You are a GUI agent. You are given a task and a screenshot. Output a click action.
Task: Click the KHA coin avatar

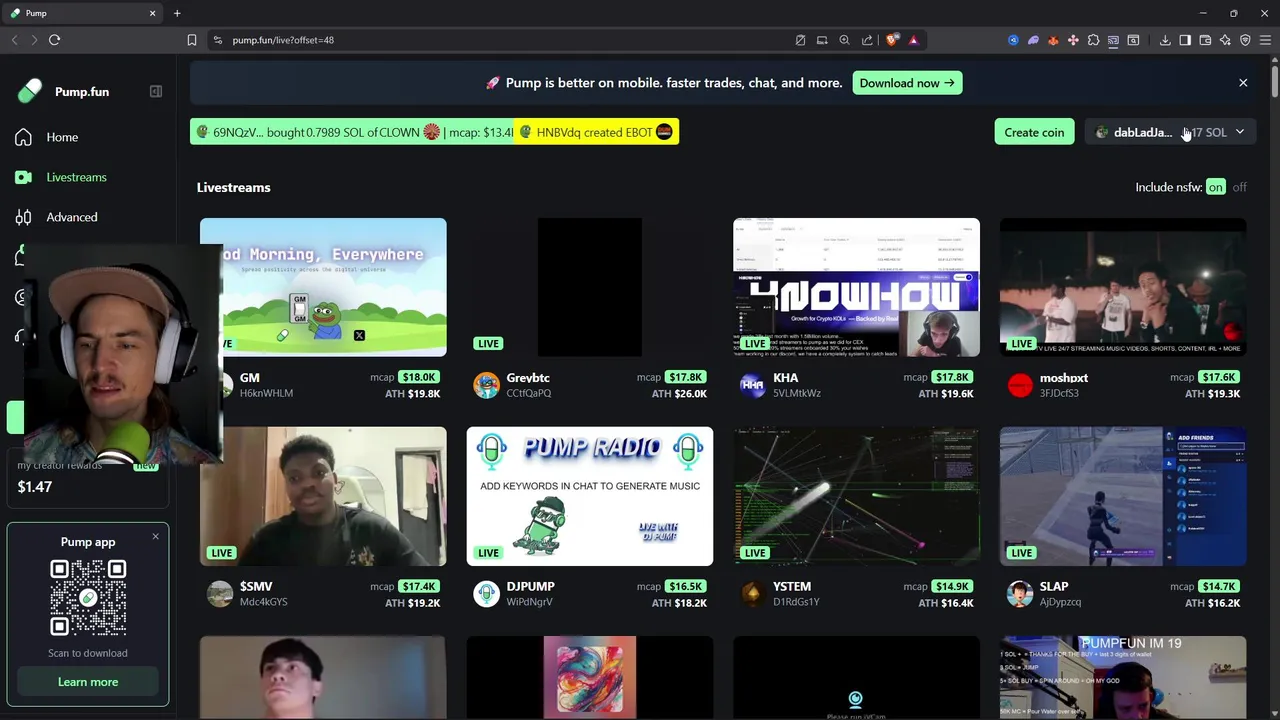point(753,385)
